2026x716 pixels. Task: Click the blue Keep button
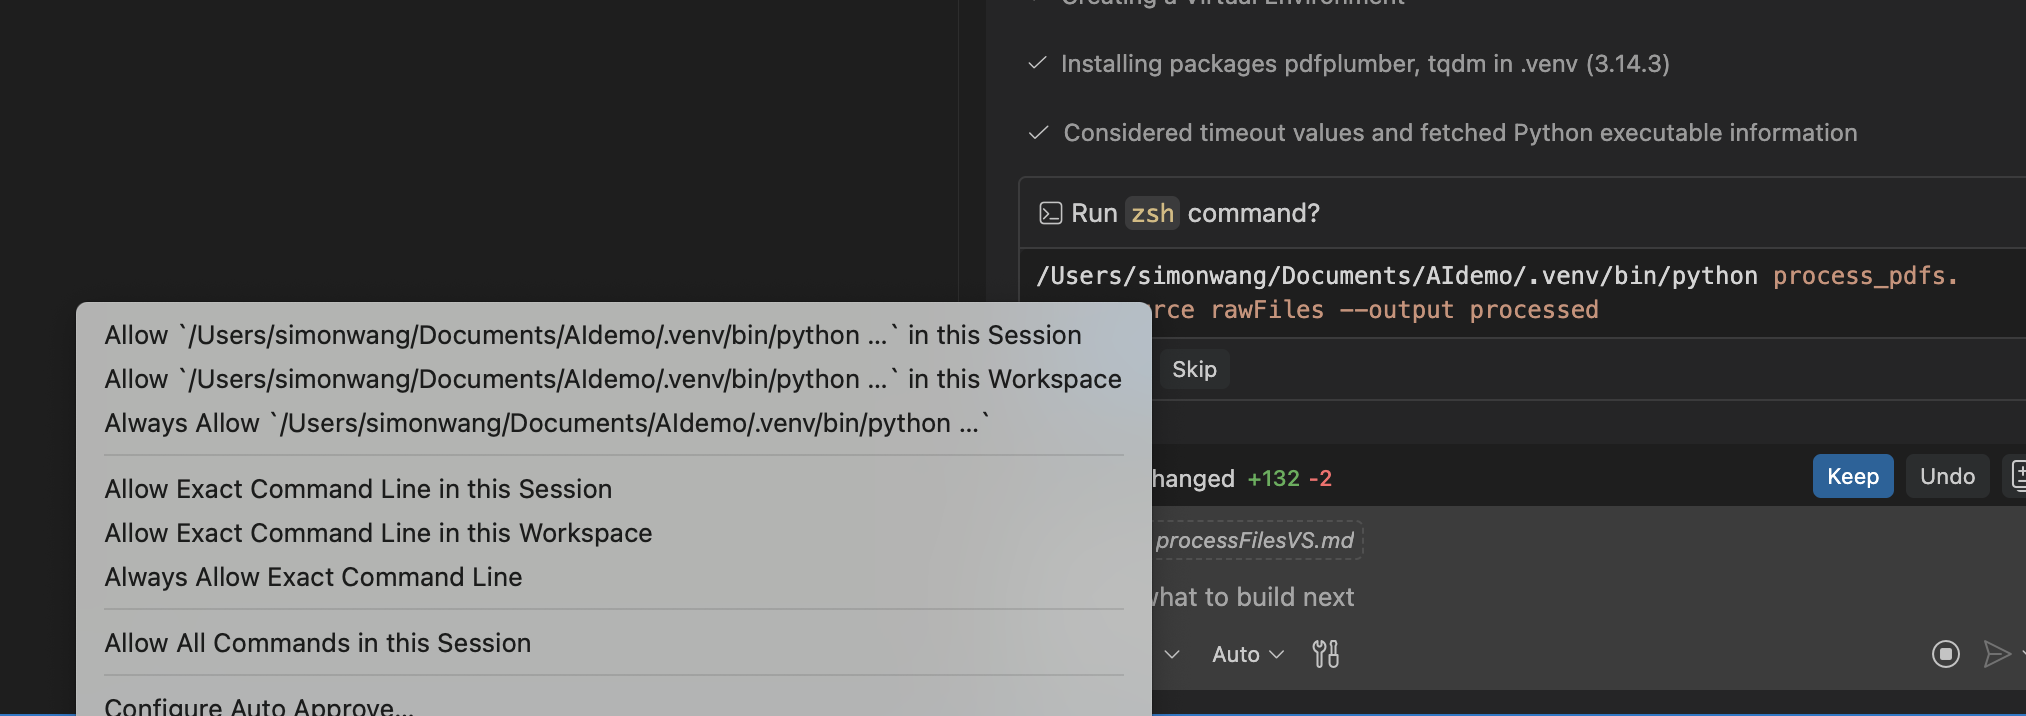[x=1852, y=476]
